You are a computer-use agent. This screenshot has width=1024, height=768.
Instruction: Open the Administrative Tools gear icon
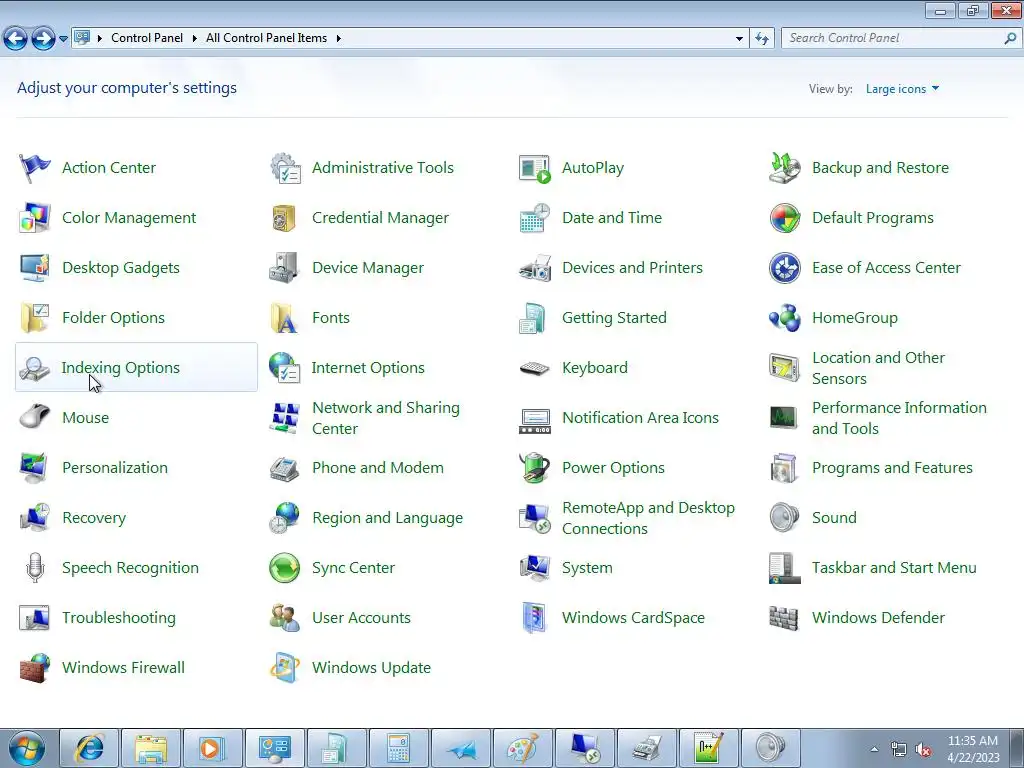[x=285, y=168]
